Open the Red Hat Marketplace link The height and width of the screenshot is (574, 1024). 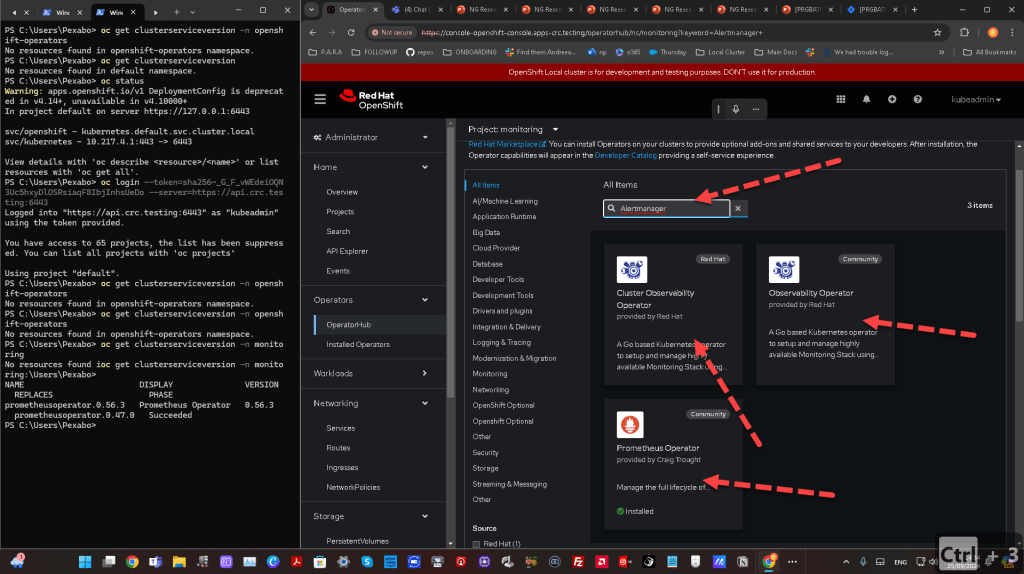coord(507,144)
